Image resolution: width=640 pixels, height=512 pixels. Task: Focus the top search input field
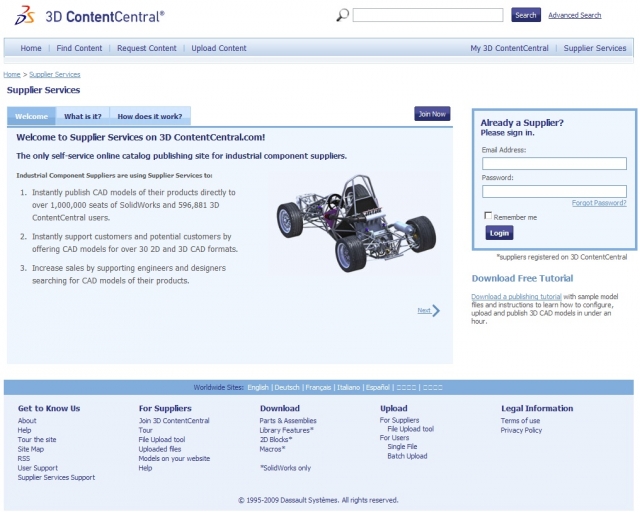[428, 15]
